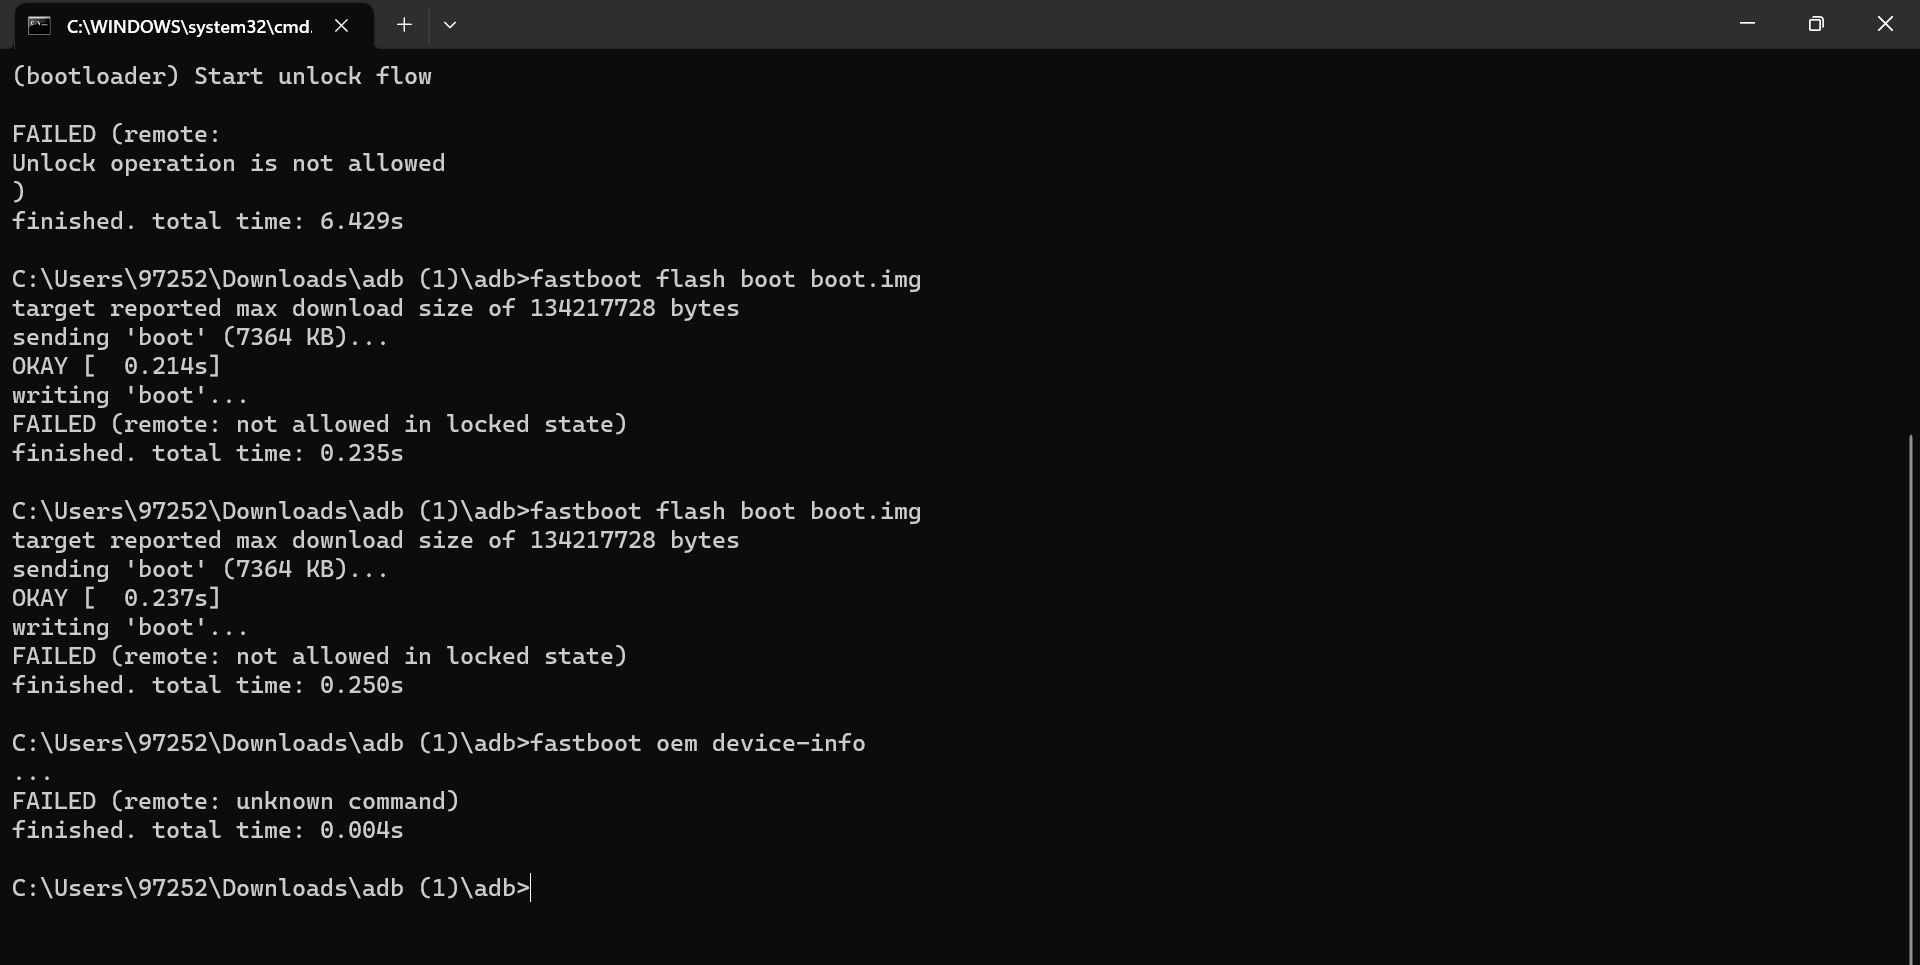The height and width of the screenshot is (965, 1920).
Task: Click 'finished. total time: 6.429s' text
Action: click(208, 221)
